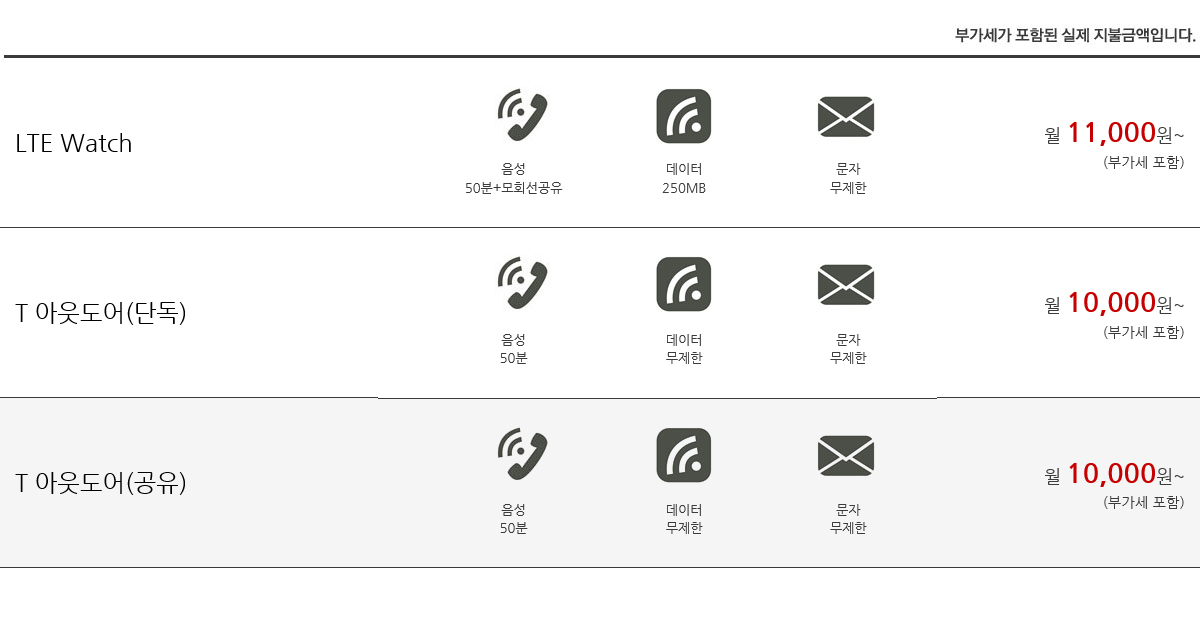Open the LTE Watch plan name
The width and height of the screenshot is (1200, 631).
[x=74, y=143]
